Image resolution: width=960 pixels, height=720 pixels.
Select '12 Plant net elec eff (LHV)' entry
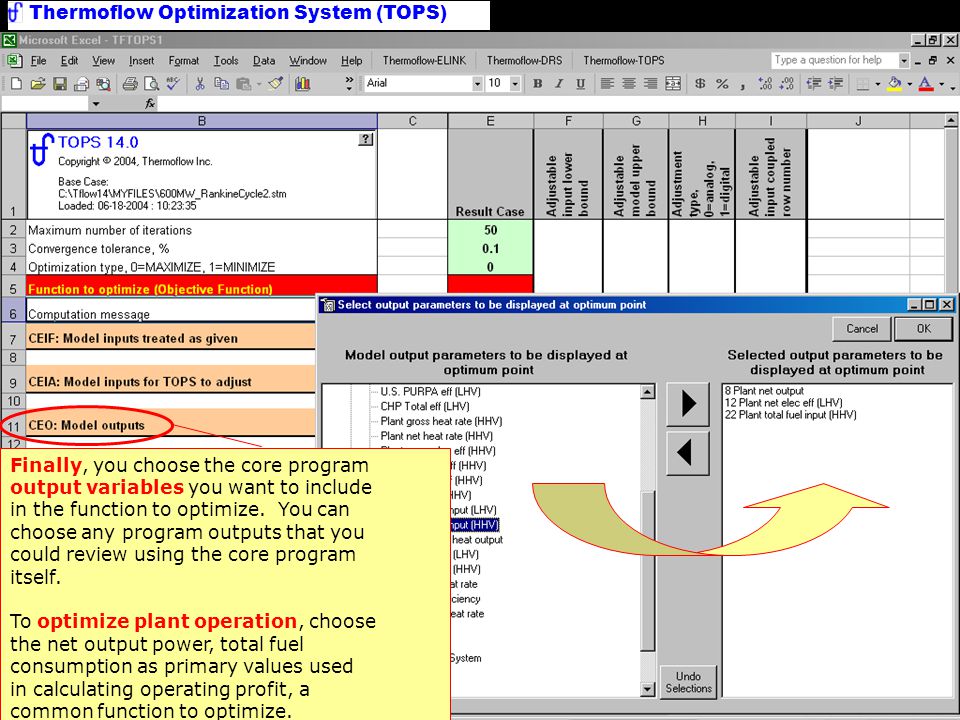[x=783, y=403]
